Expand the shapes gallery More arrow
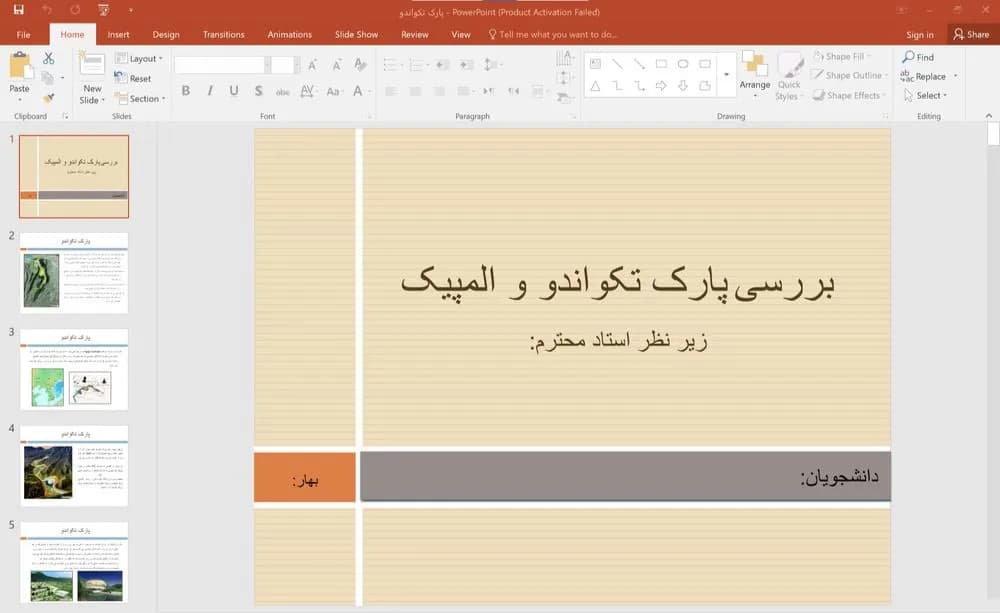The height and width of the screenshot is (613, 1000). 726,75
